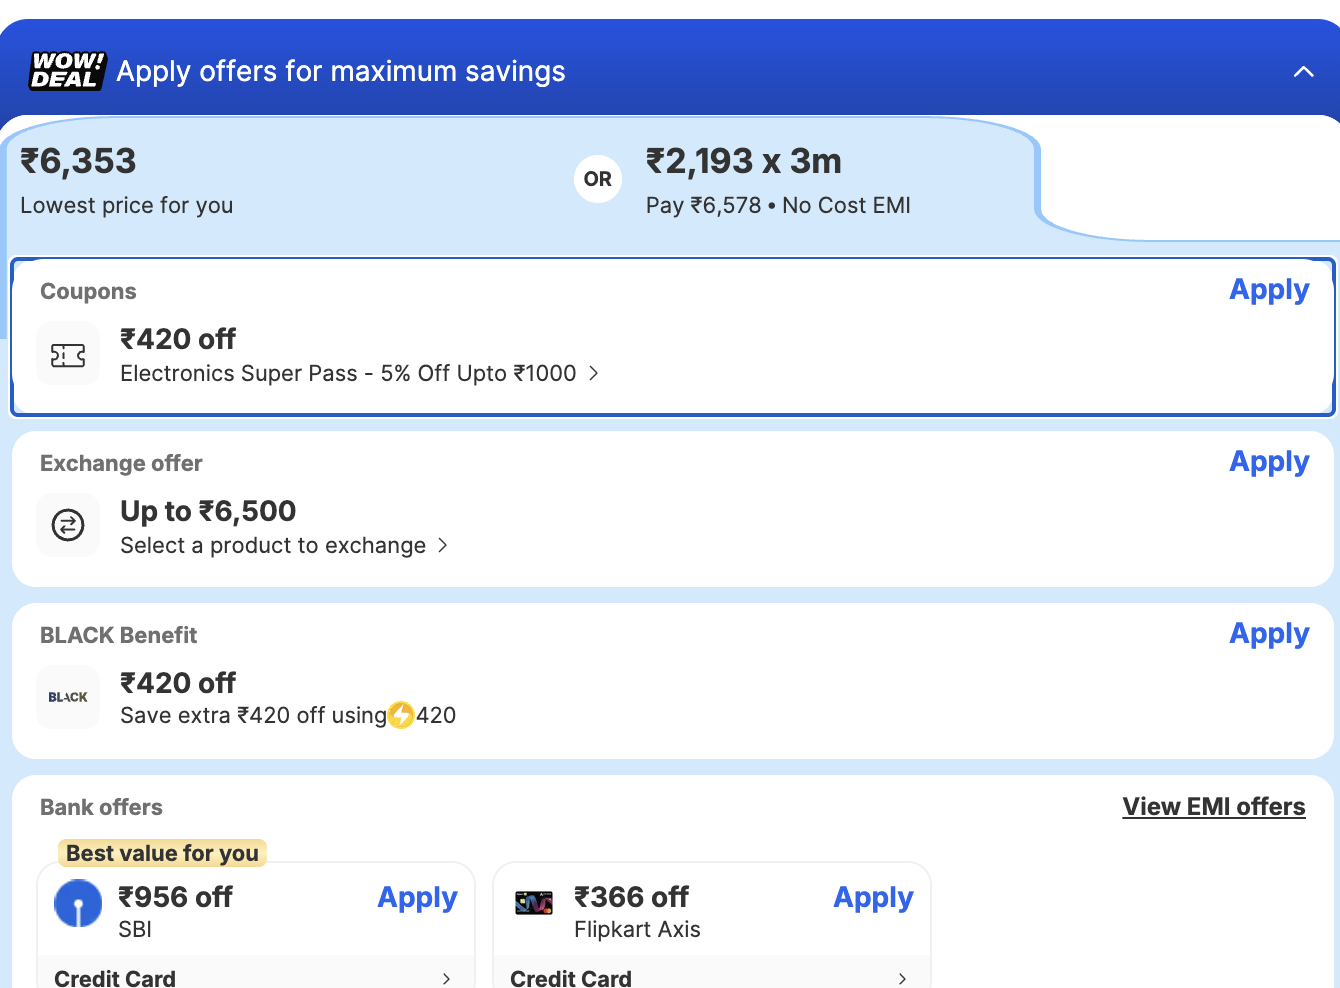
Task: Click the WOW! DEAL badge
Action: [x=66, y=71]
